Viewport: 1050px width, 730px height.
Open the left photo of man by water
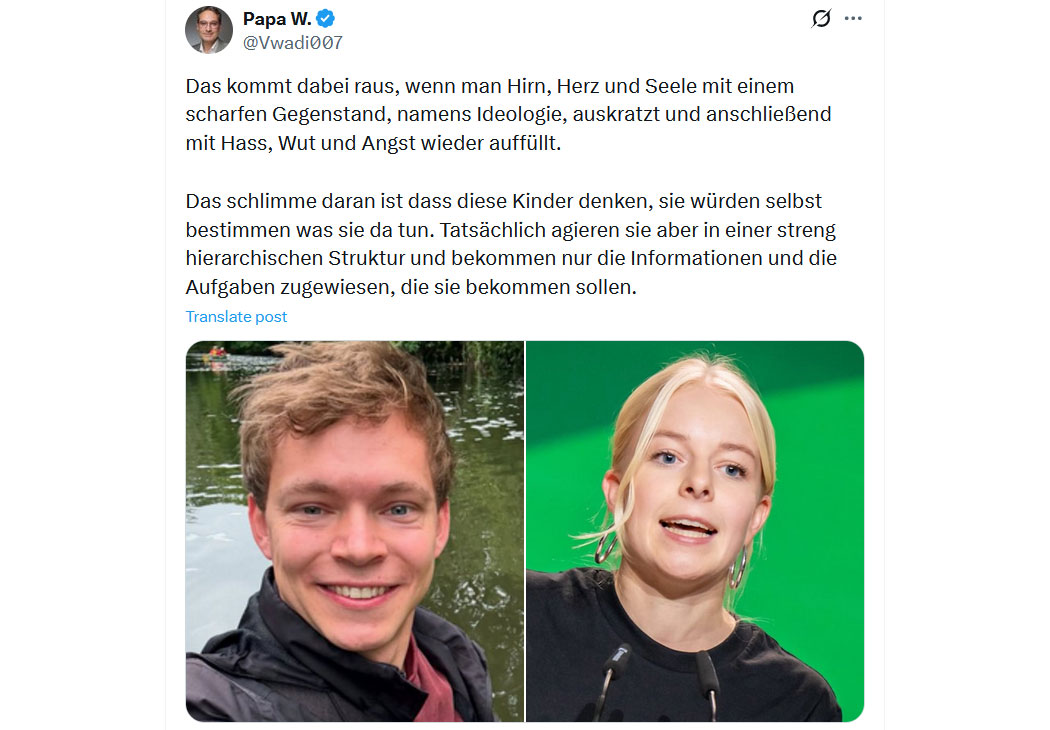(355, 531)
